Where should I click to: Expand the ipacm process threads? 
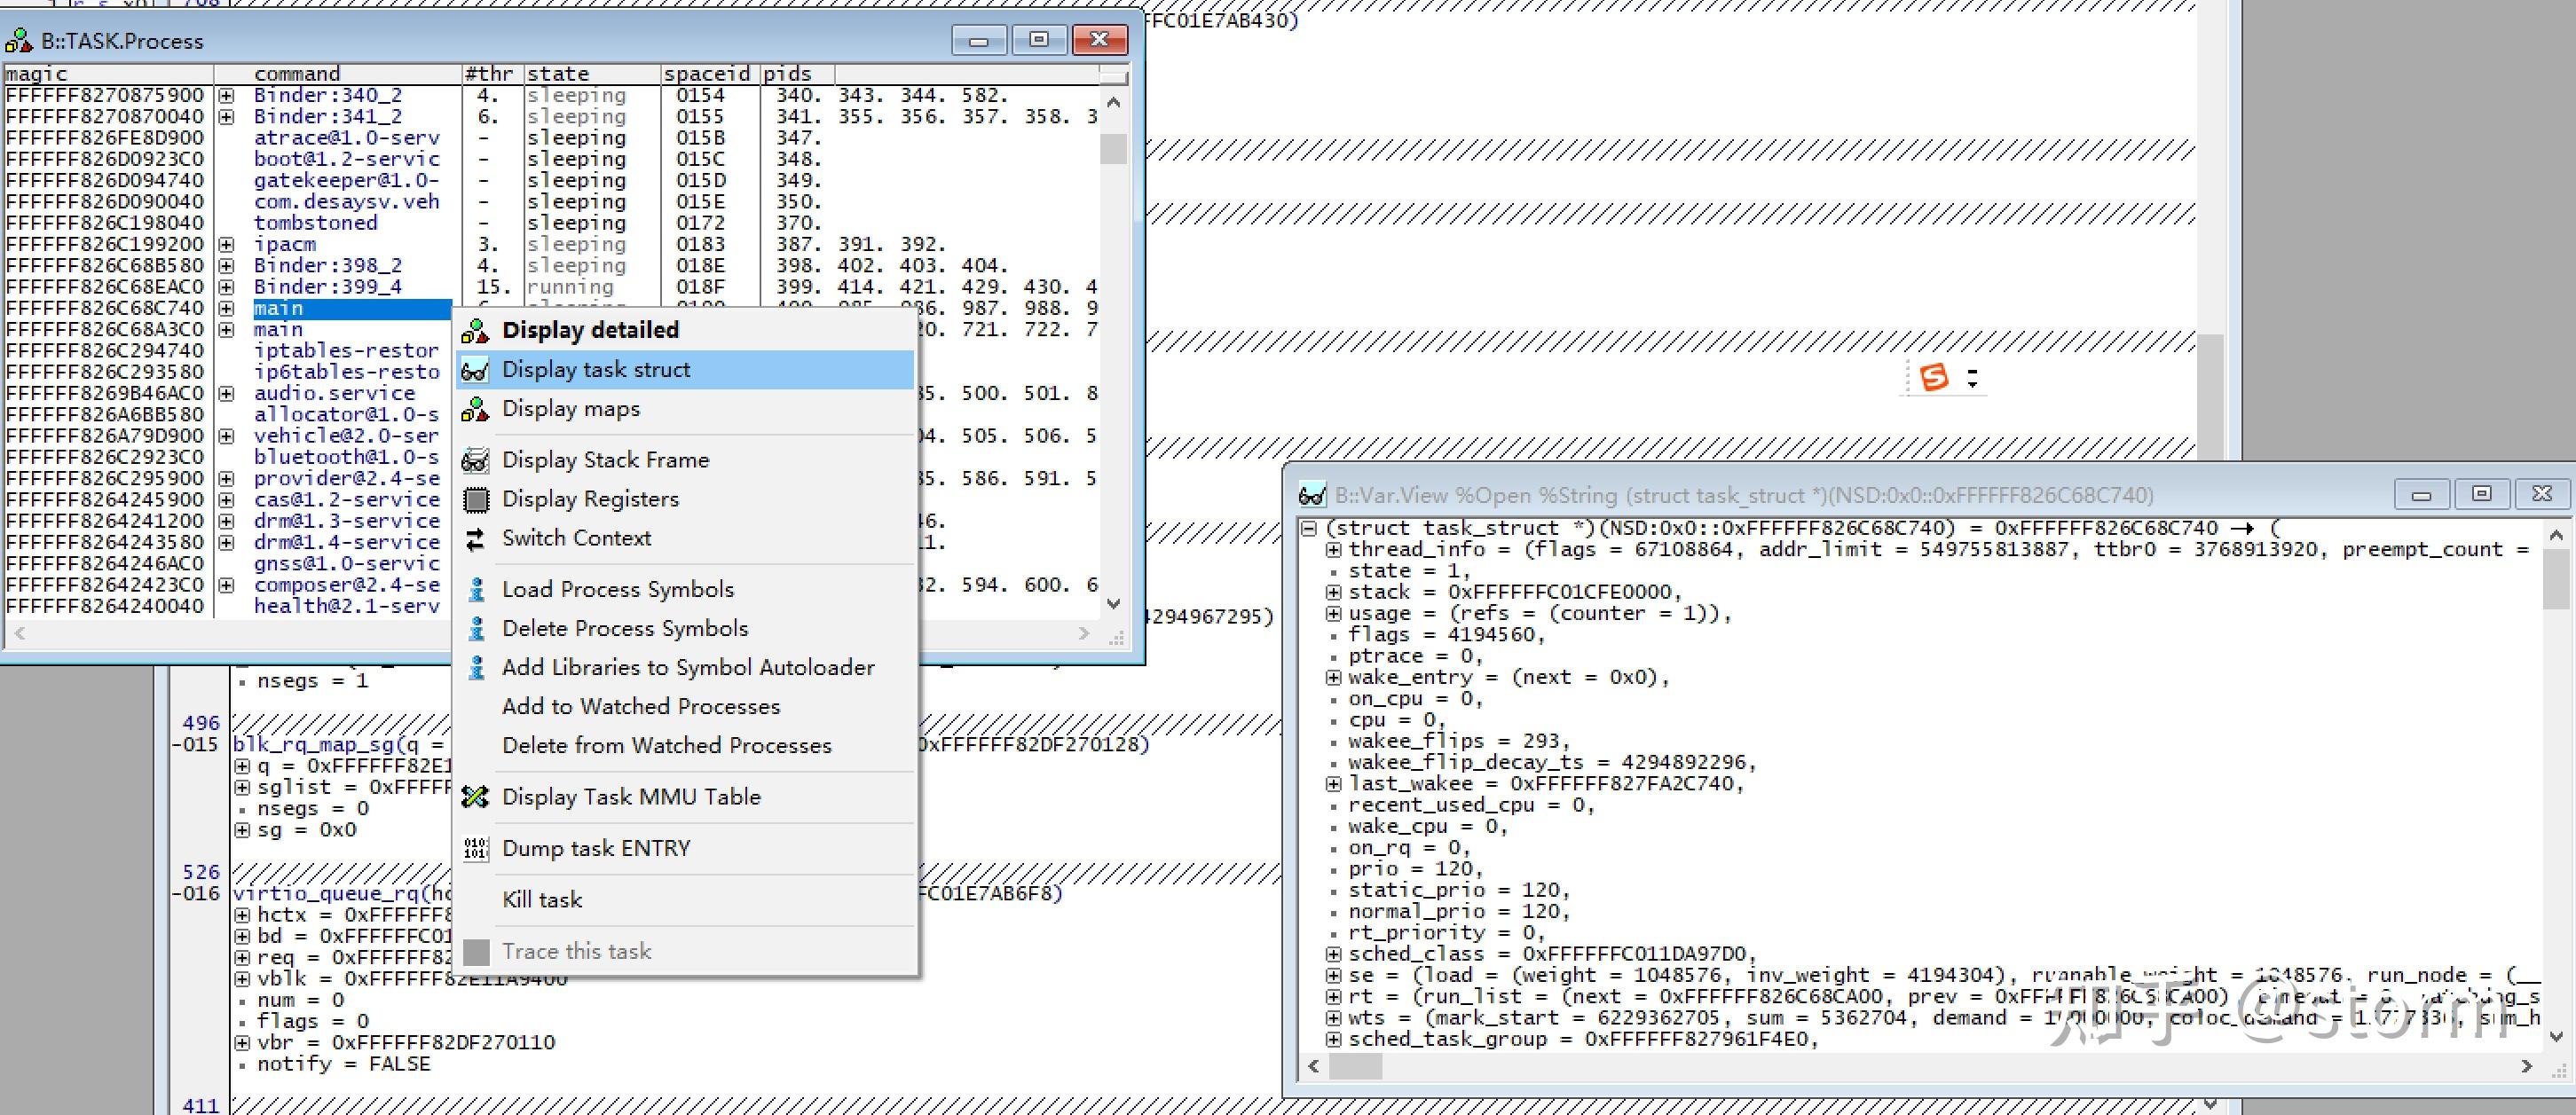click(227, 245)
